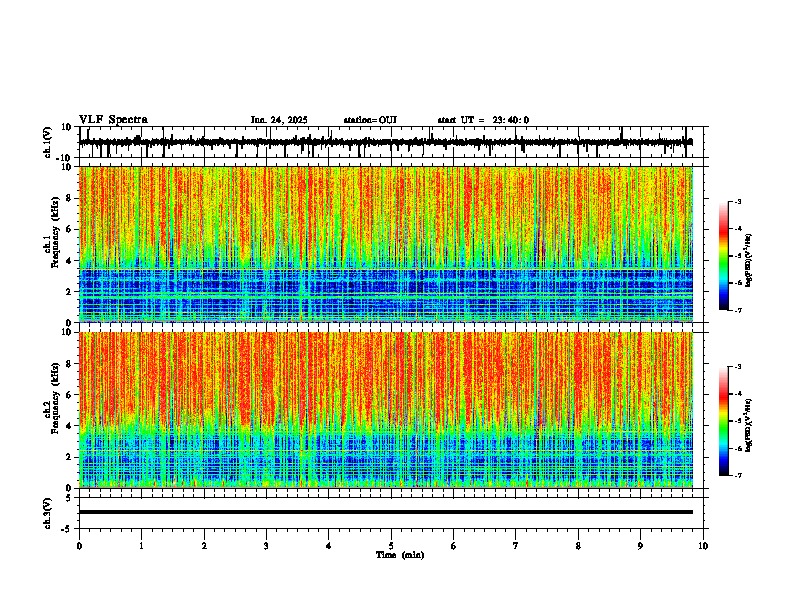
Task: Click the "-3" label atop ch.1 color bar
Action: coord(738,201)
